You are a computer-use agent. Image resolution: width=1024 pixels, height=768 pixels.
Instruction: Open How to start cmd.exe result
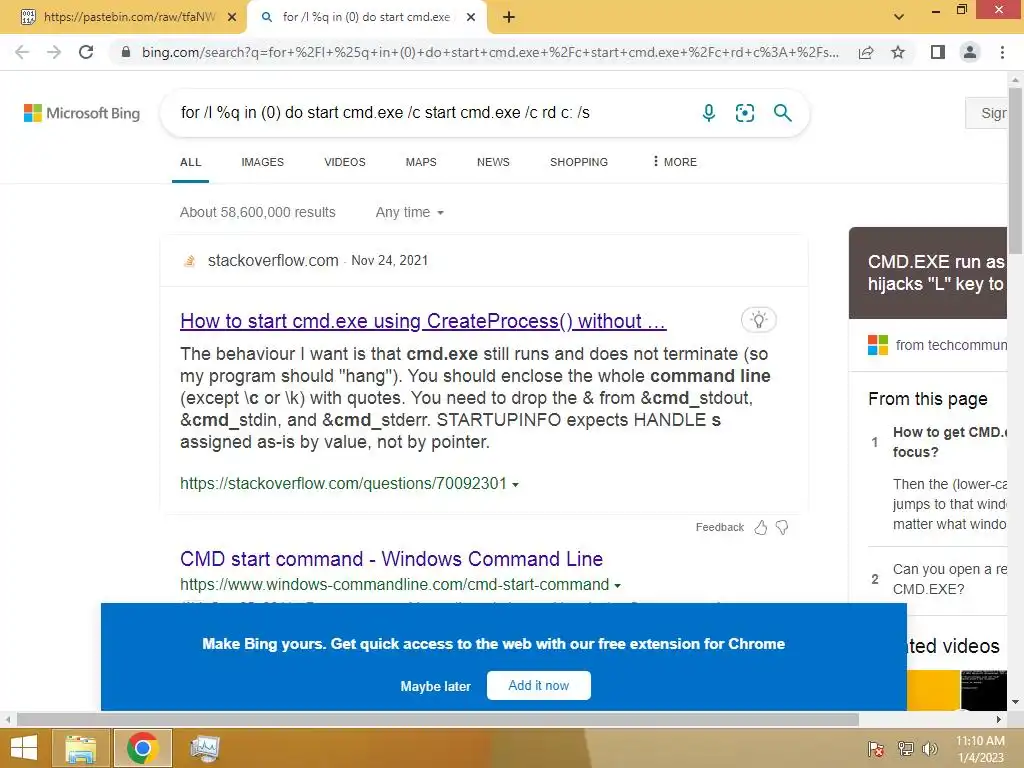coord(423,321)
